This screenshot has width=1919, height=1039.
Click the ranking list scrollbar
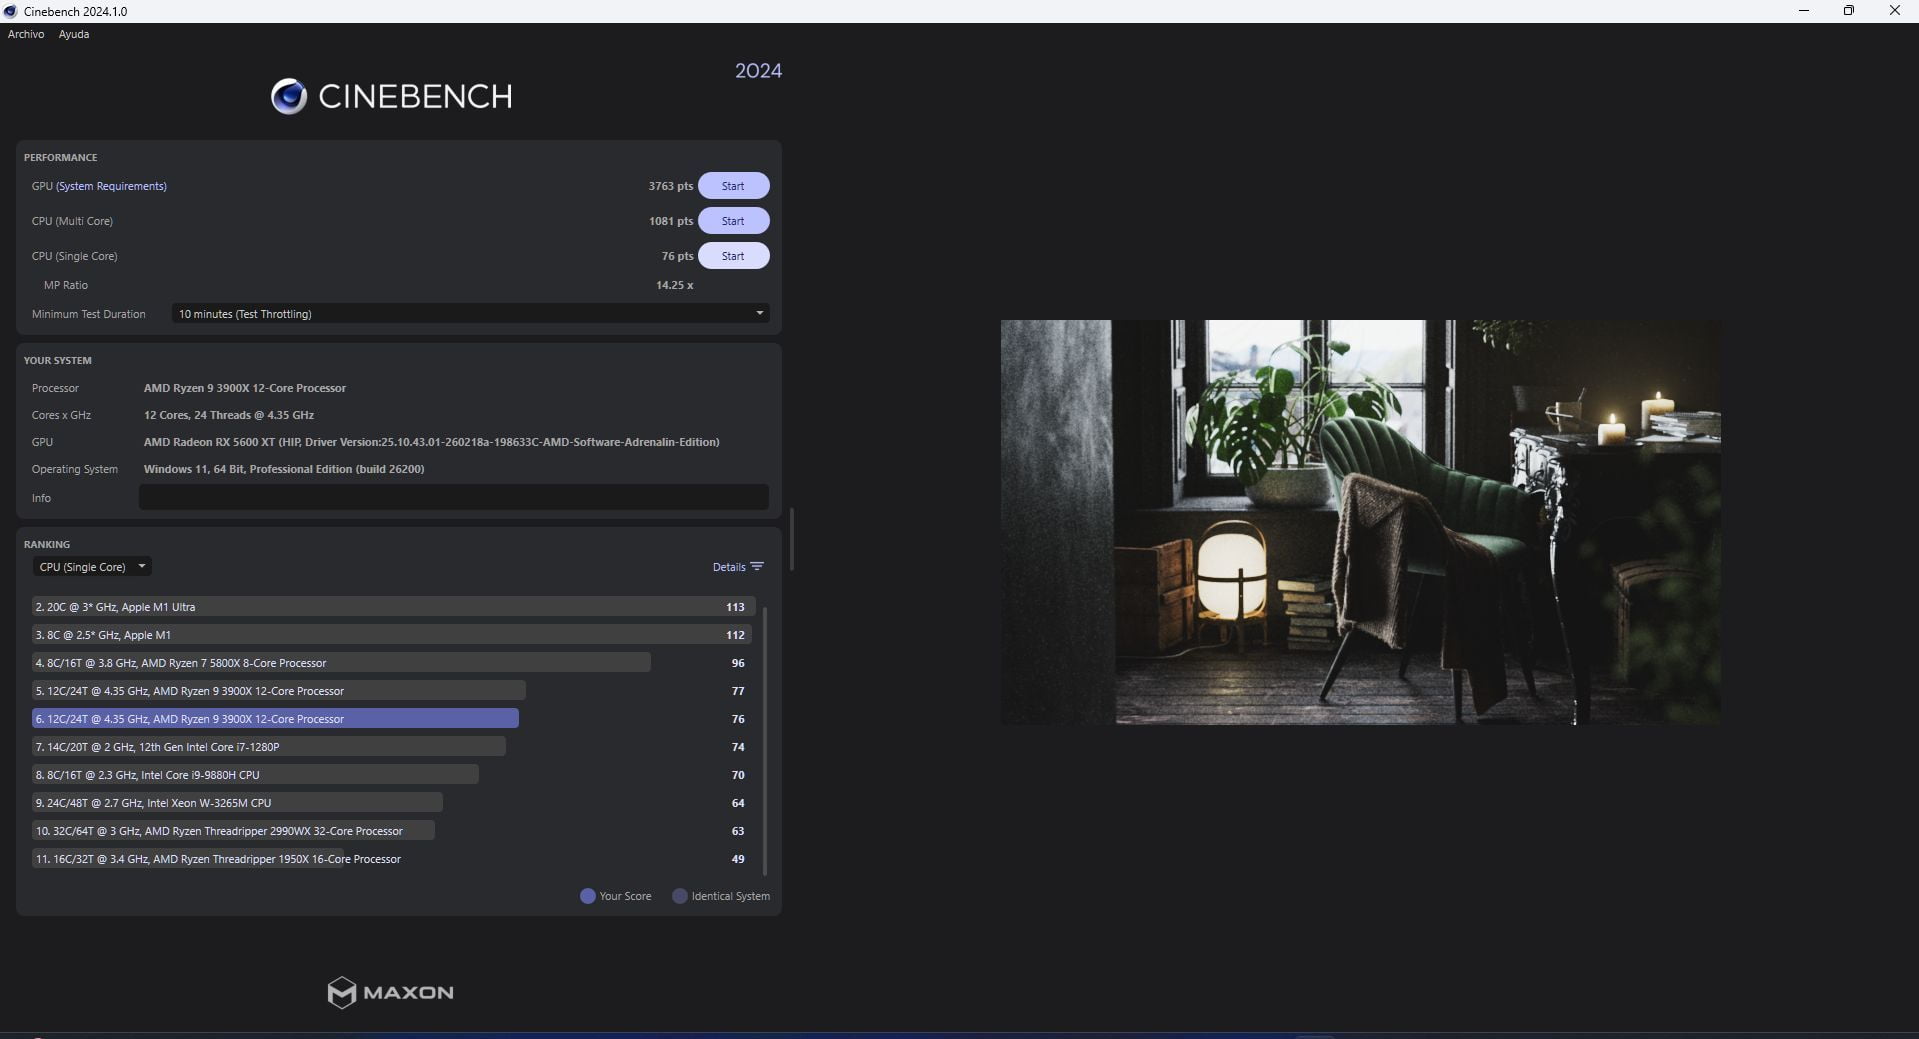[x=765, y=740]
